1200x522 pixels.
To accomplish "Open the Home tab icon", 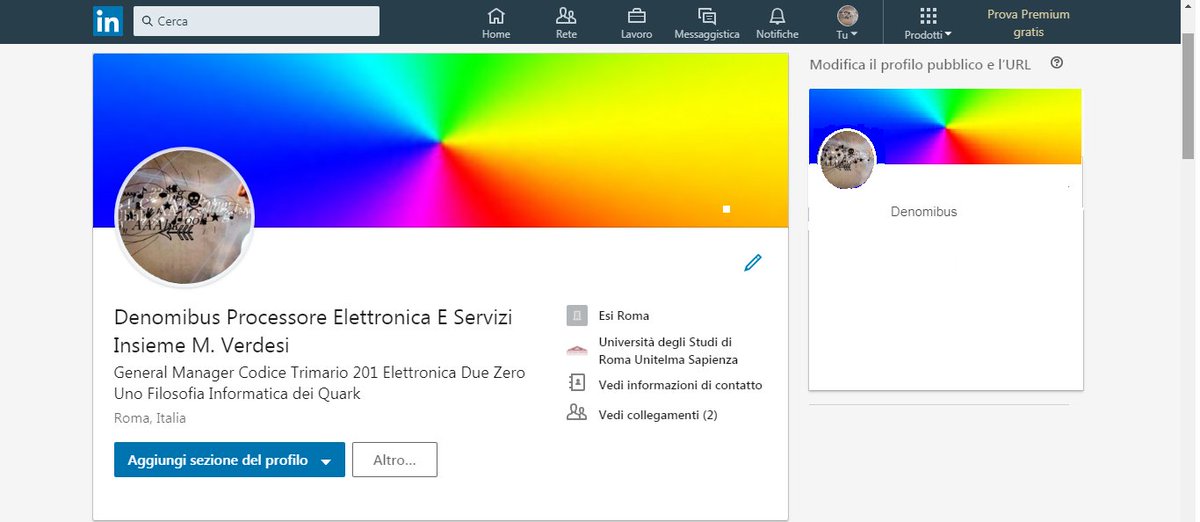I will pos(496,16).
